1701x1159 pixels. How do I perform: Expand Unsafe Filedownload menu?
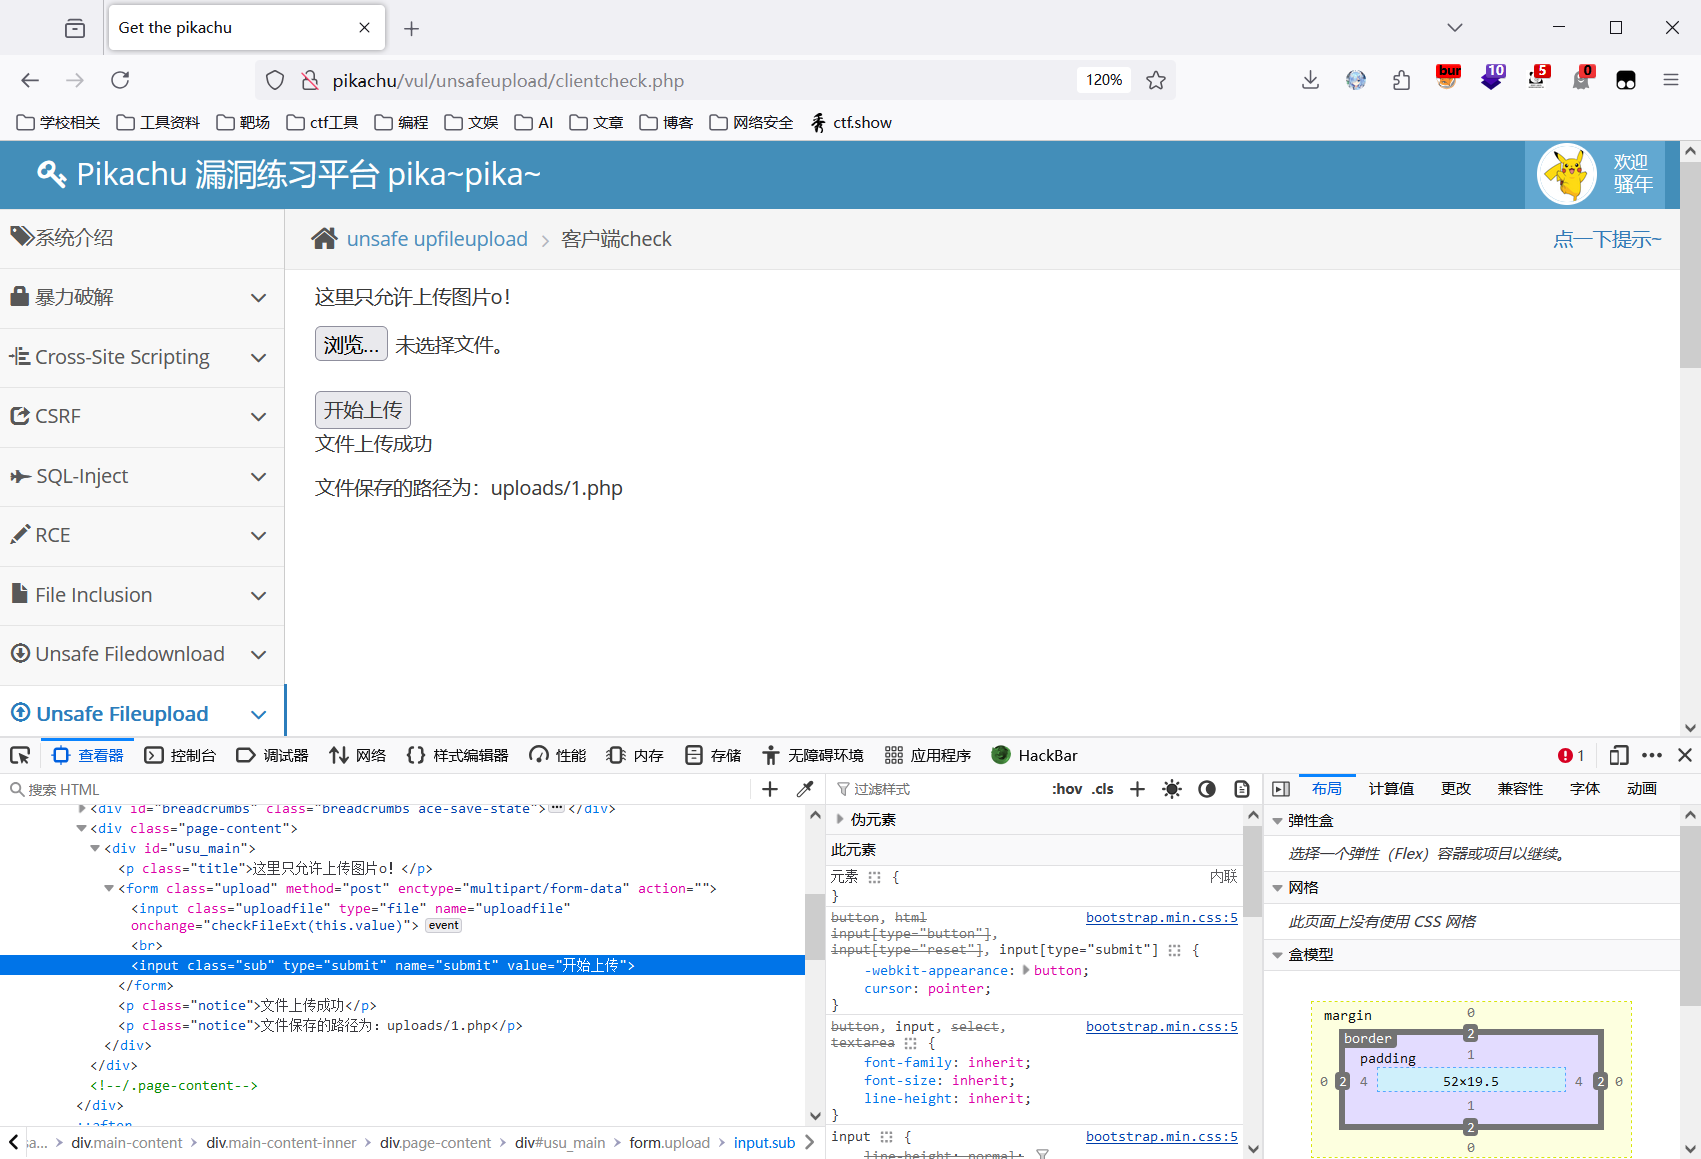click(x=142, y=654)
